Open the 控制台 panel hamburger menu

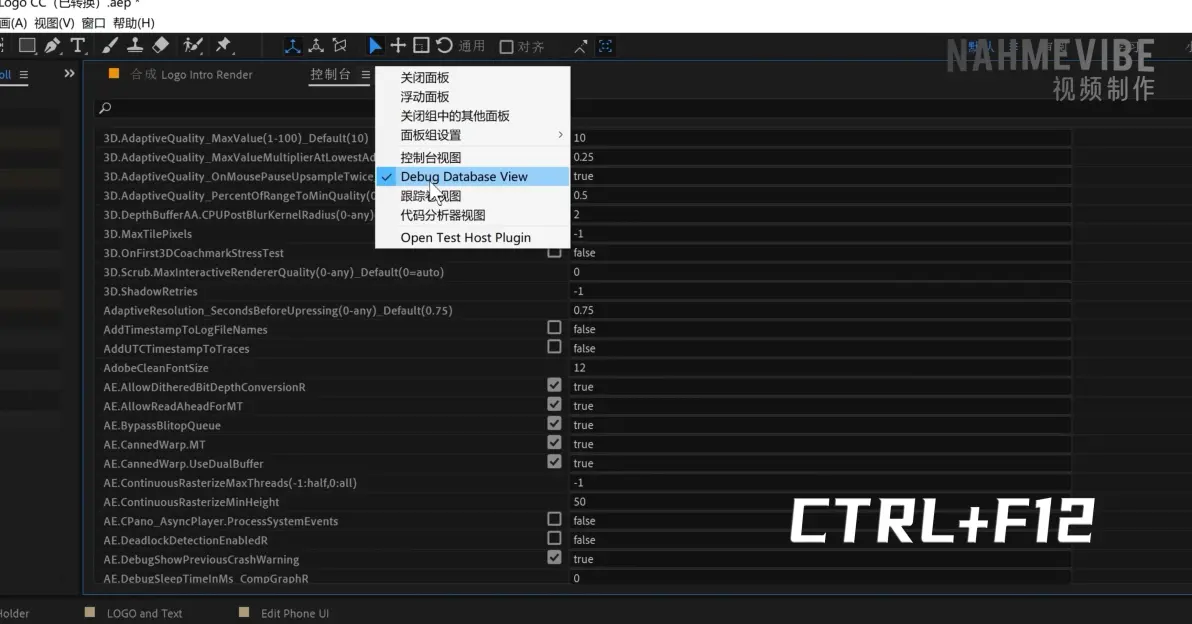click(x=365, y=74)
